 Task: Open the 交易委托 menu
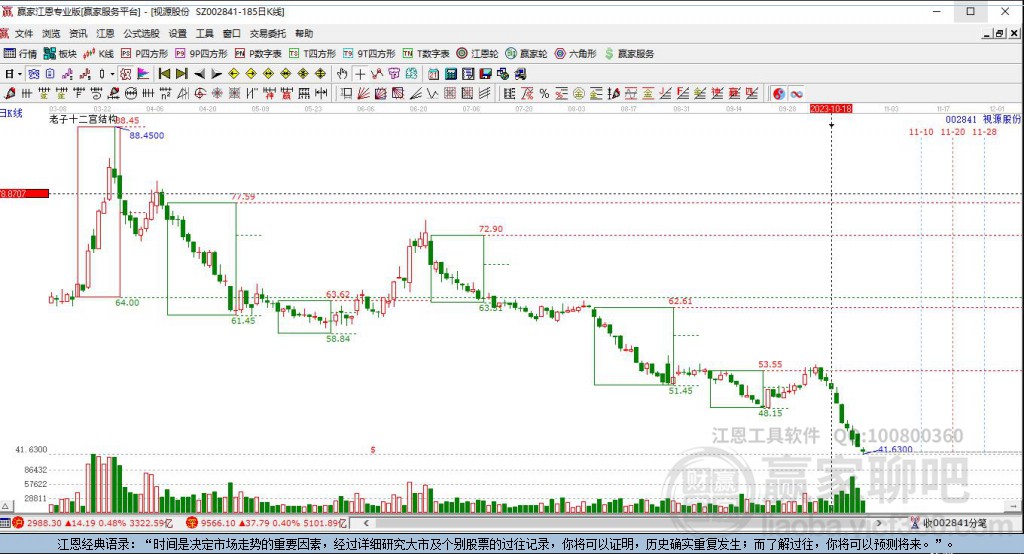tap(267, 33)
